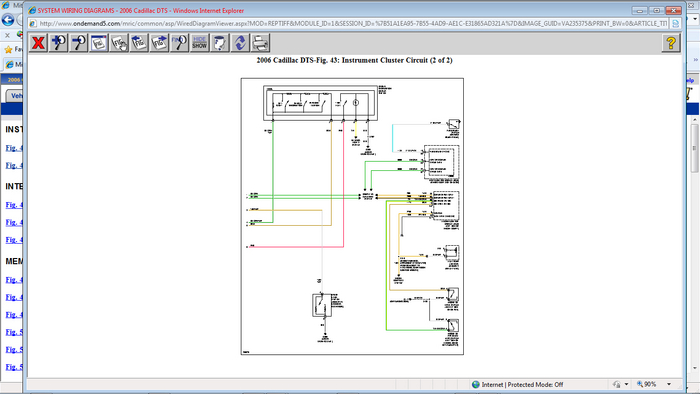This screenshot has height=394, width=700.
Task: Go to the next figure icon
Action: [x=159, y=43]
